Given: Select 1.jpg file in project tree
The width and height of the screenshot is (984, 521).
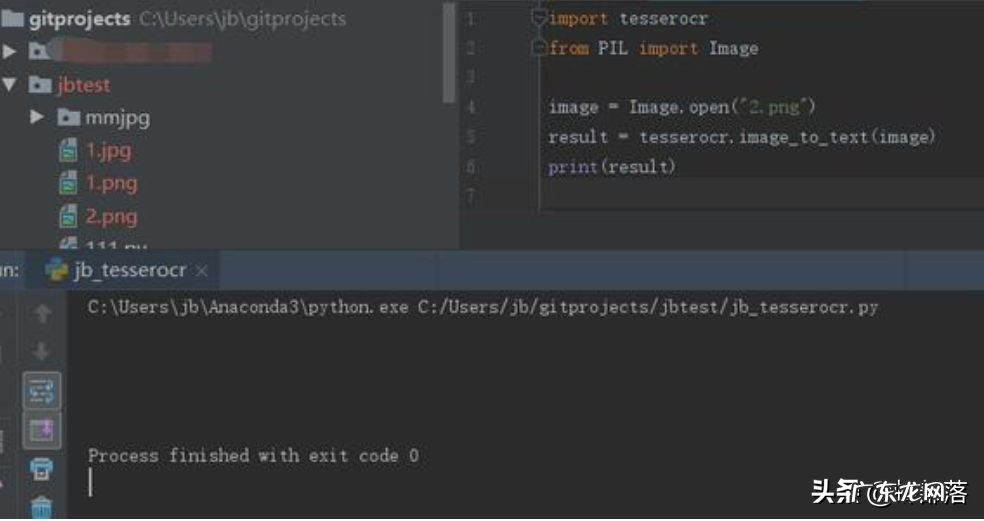Looking at the screenshot, I should [107, 151].
